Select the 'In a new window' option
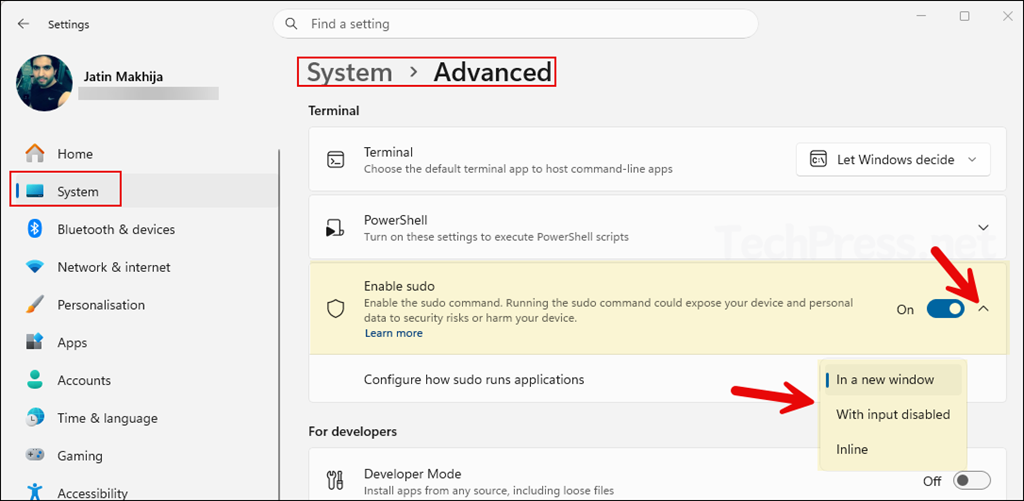Image resolution: width=1024 pixels, height=501 pixels. pos(885,380)
